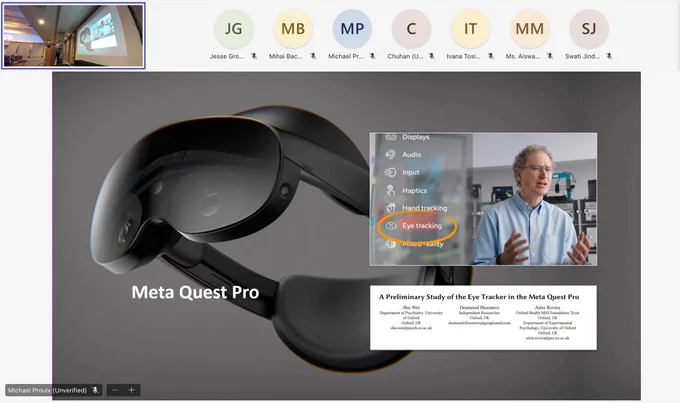The width and height of the screenshot is (680, 403).
Task: Select Michael's MP avatar
Action: point(352,29)
